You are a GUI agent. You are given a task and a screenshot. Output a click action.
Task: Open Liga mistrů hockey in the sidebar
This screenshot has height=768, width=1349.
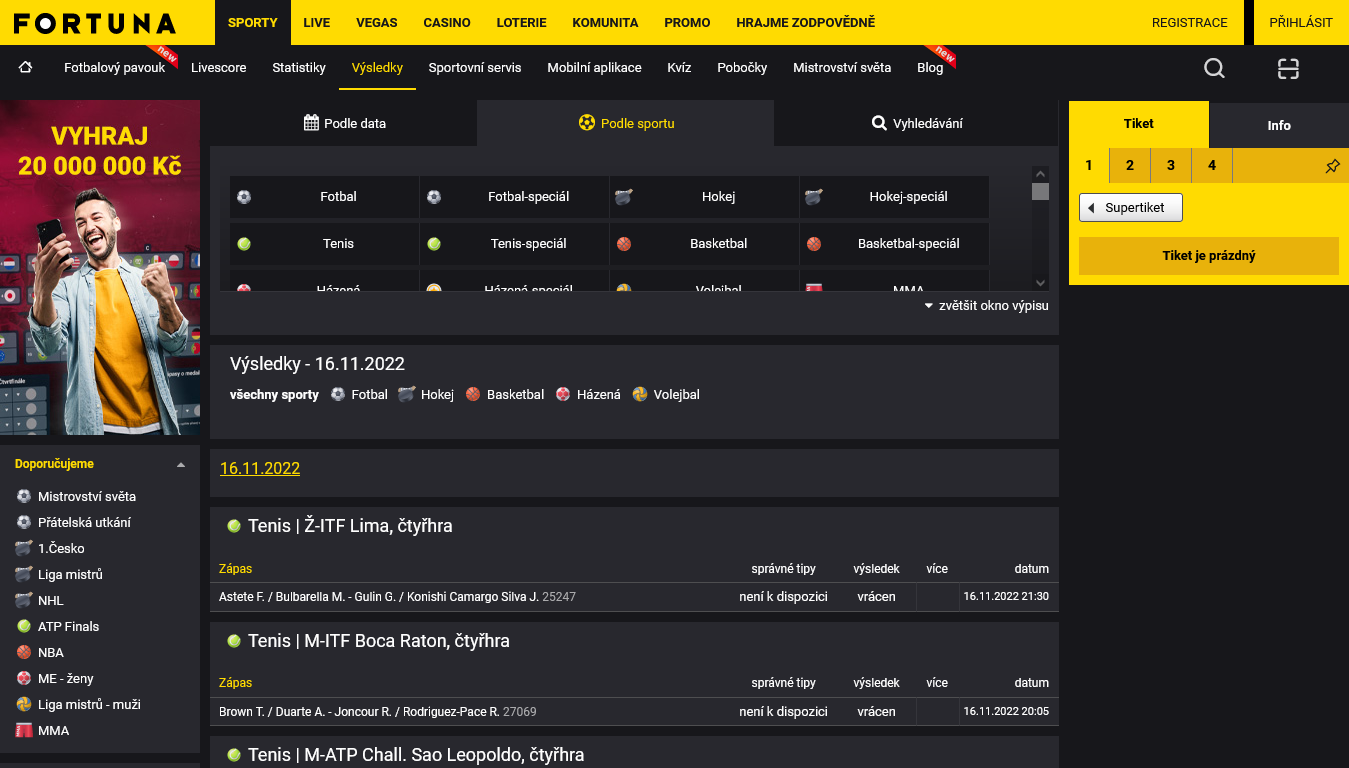pyautogui.click(x=59, y=575)
